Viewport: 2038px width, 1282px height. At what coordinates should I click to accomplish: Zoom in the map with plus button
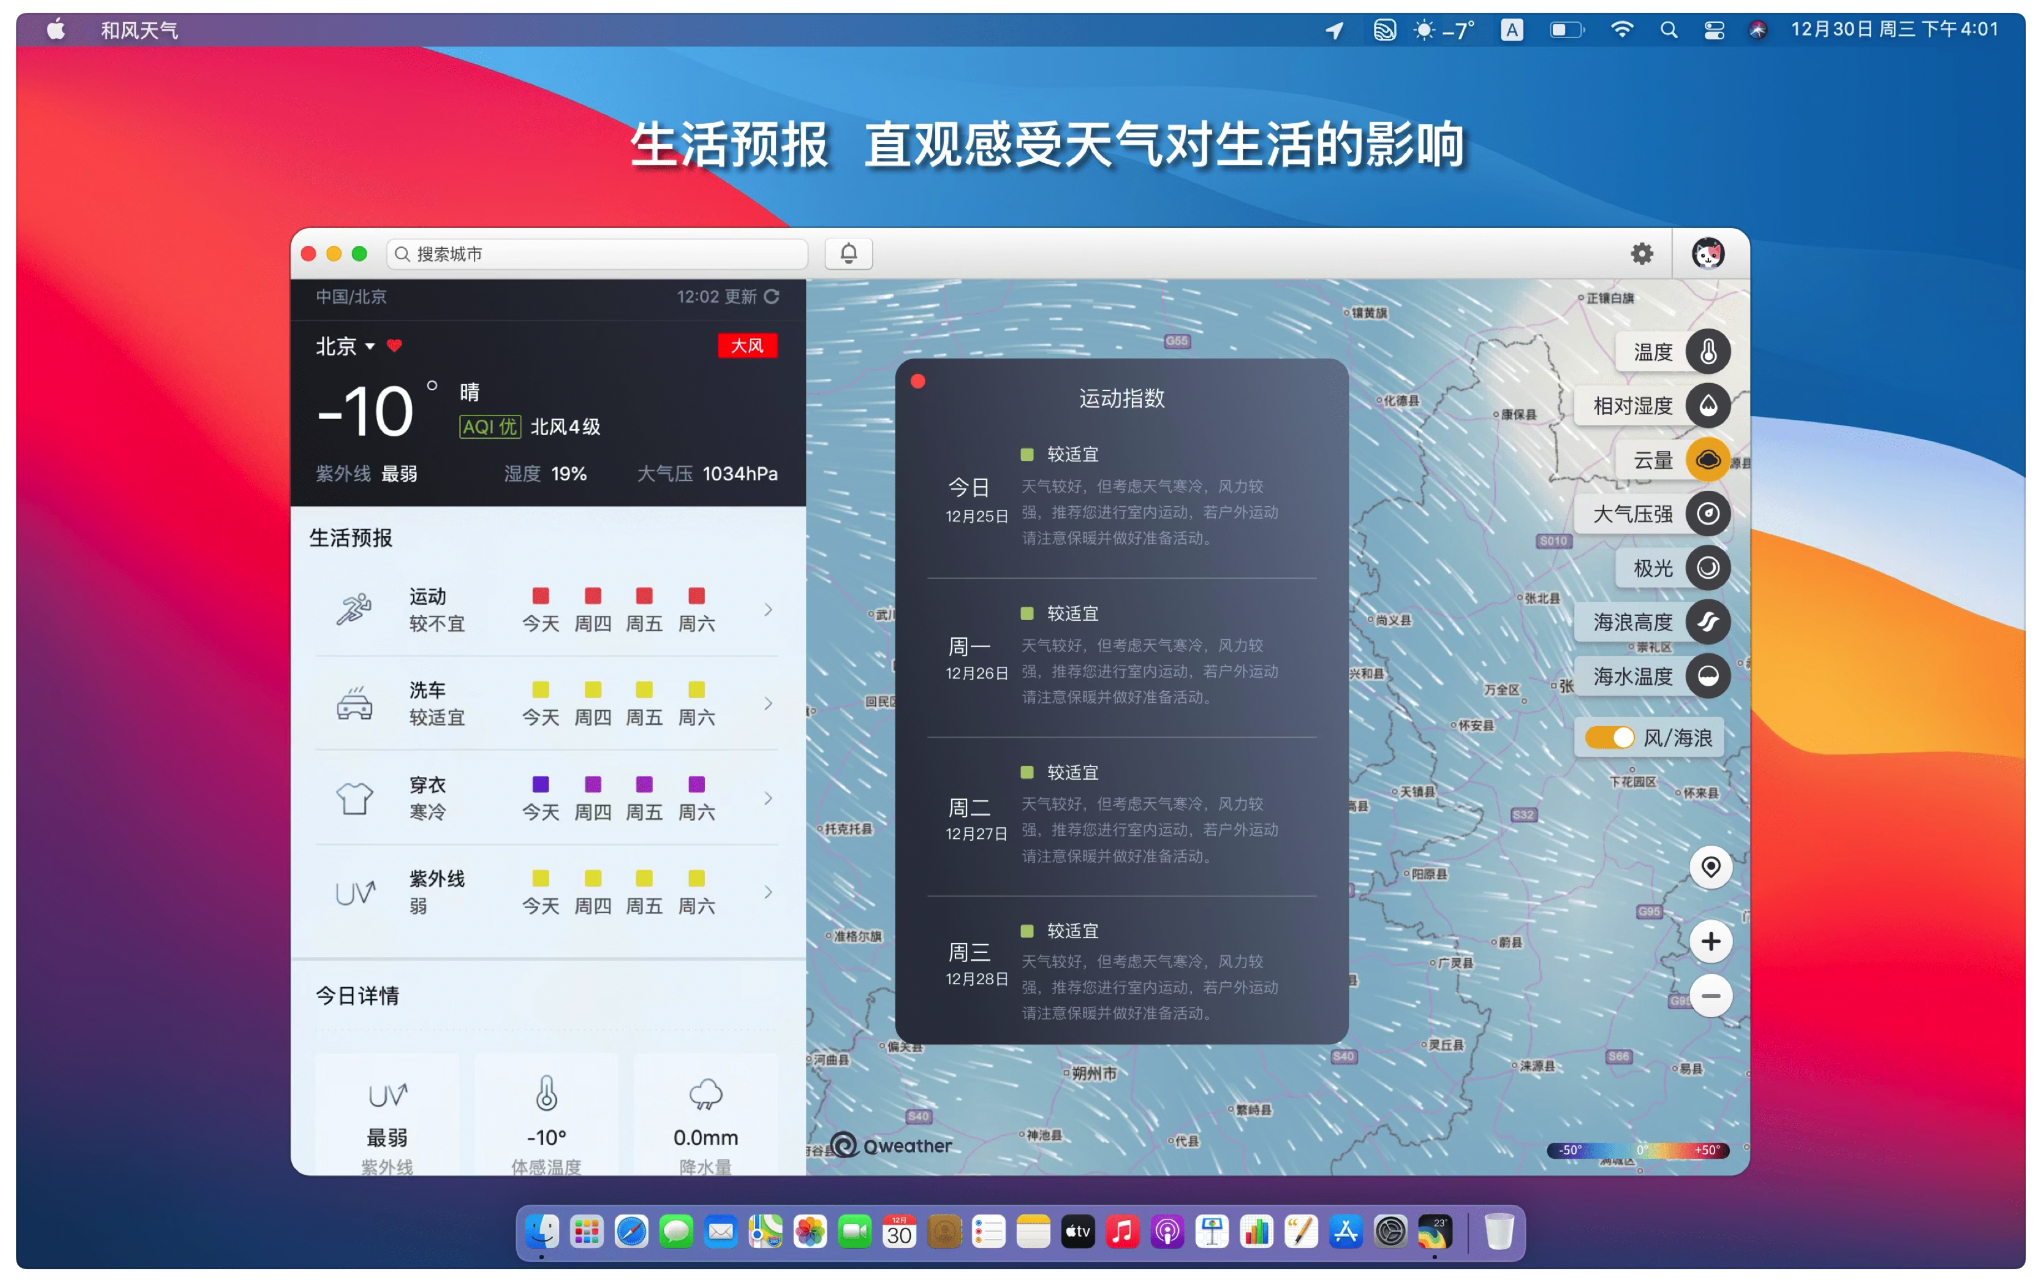[1711, 942]
